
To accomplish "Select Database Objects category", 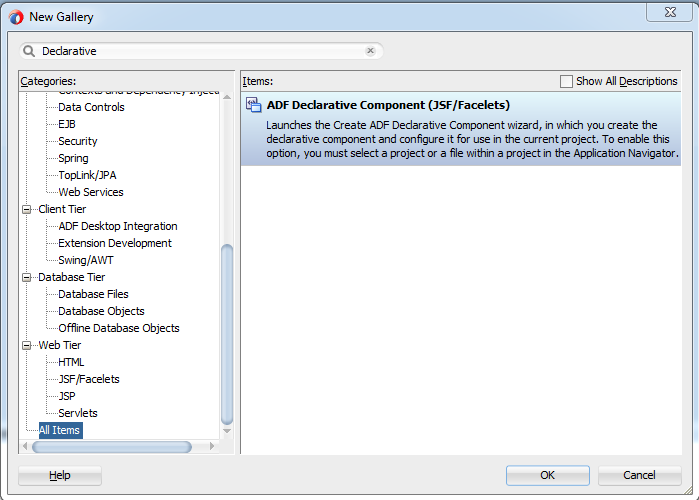I will coord(101,311).
